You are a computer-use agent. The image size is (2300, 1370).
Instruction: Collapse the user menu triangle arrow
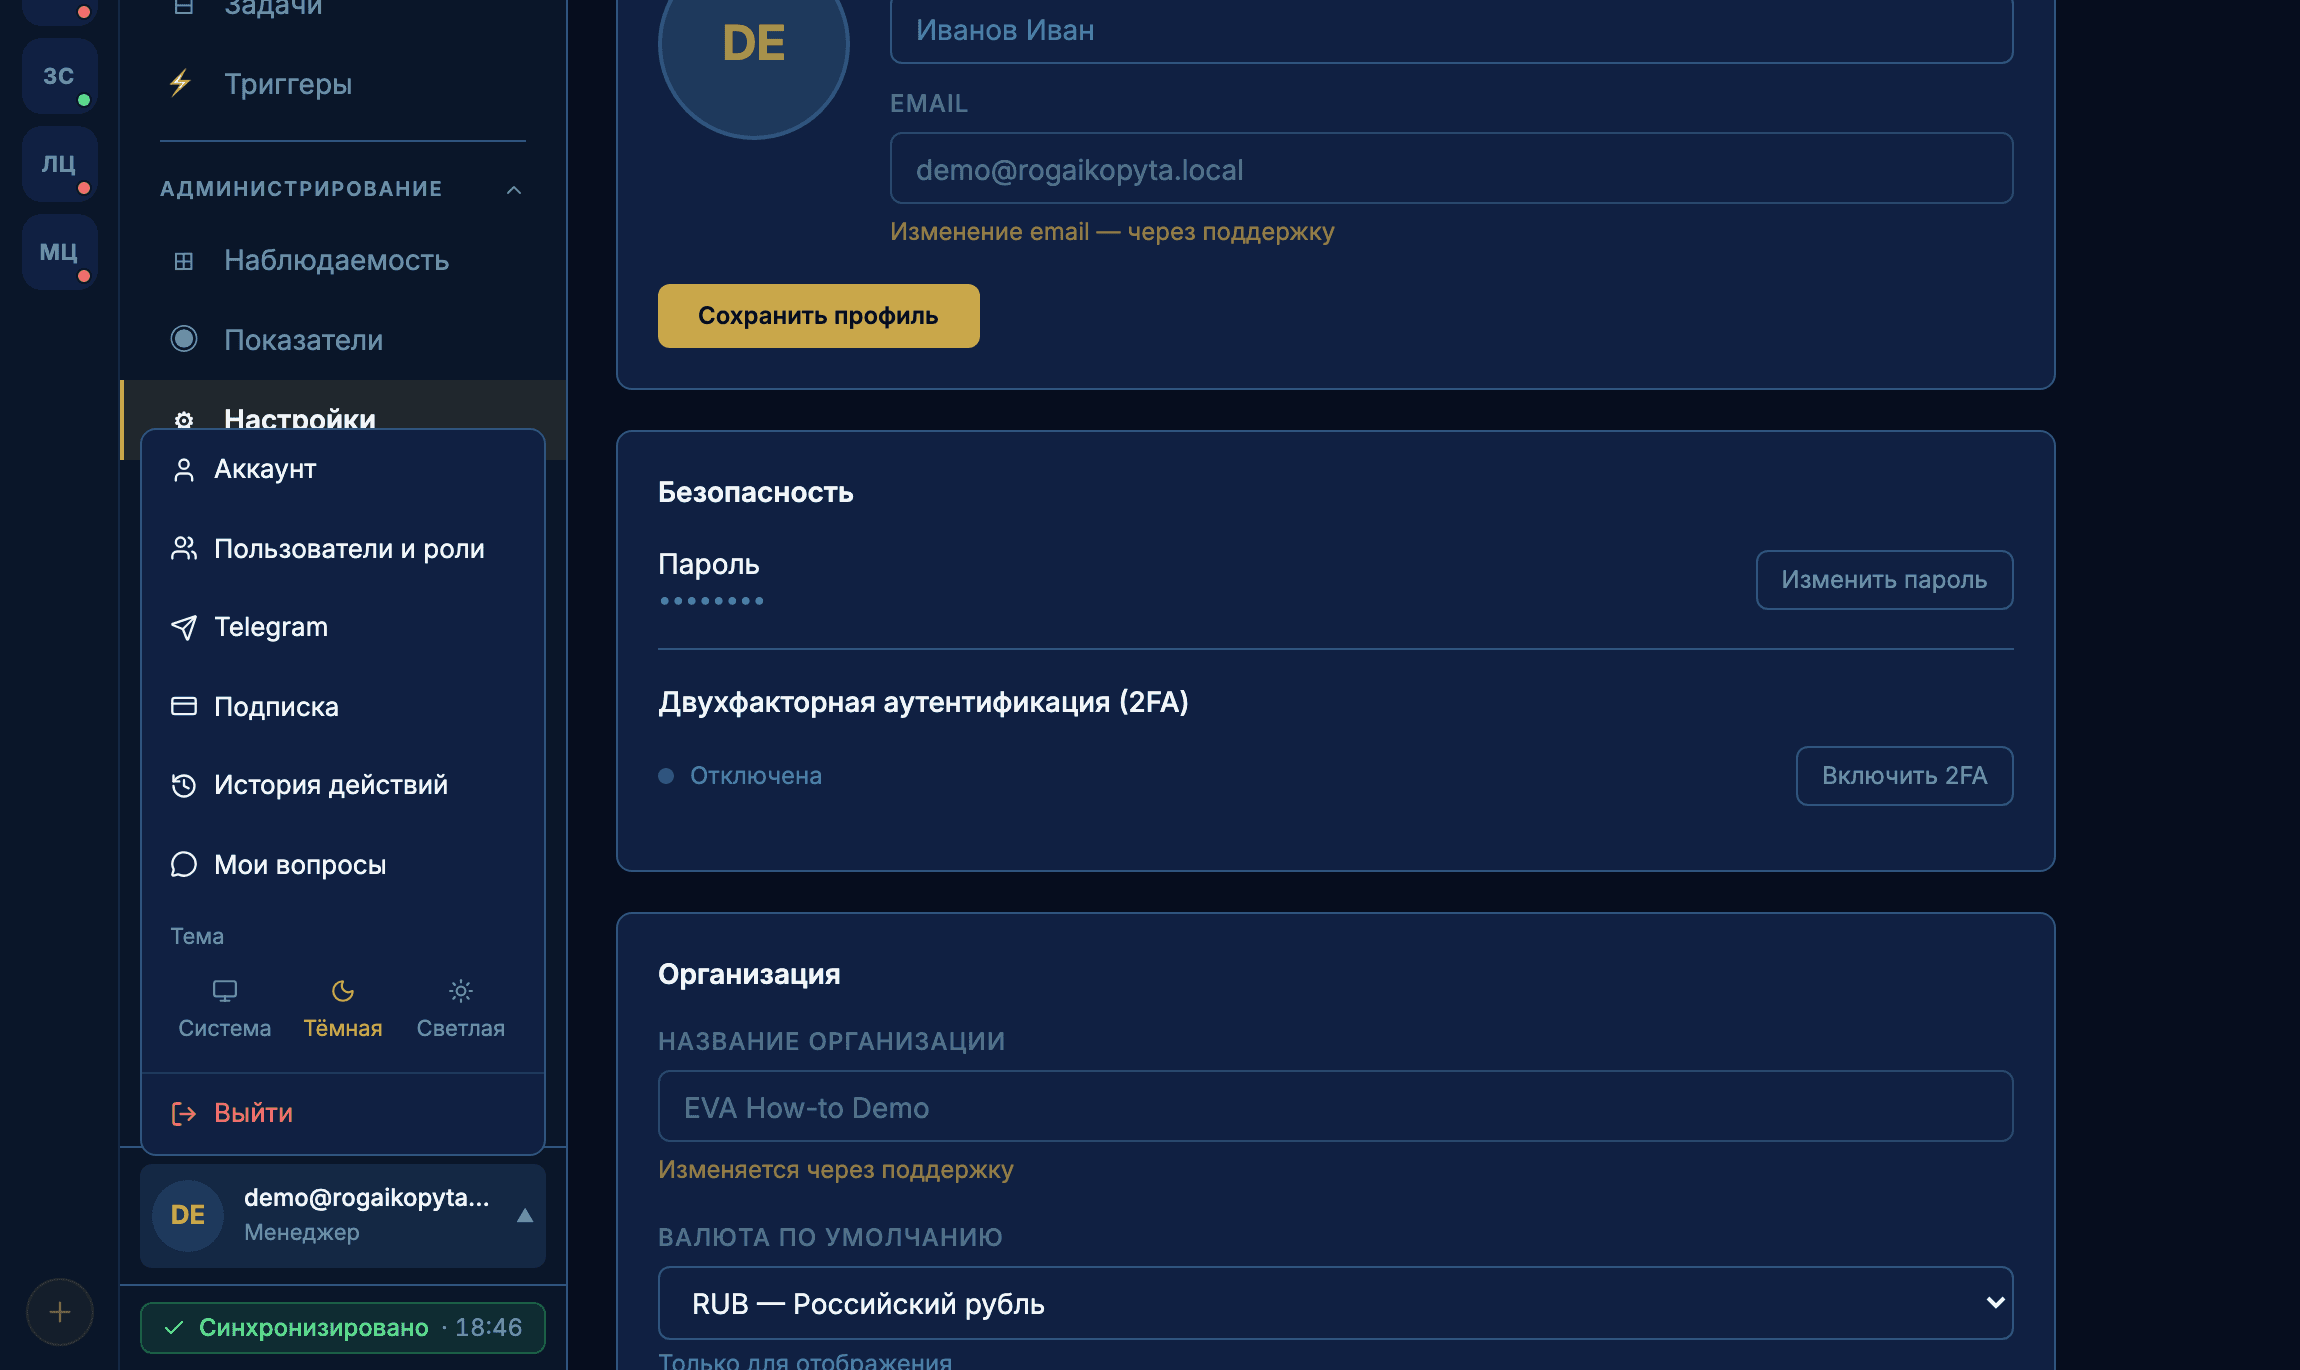[x=525, y=1216]
